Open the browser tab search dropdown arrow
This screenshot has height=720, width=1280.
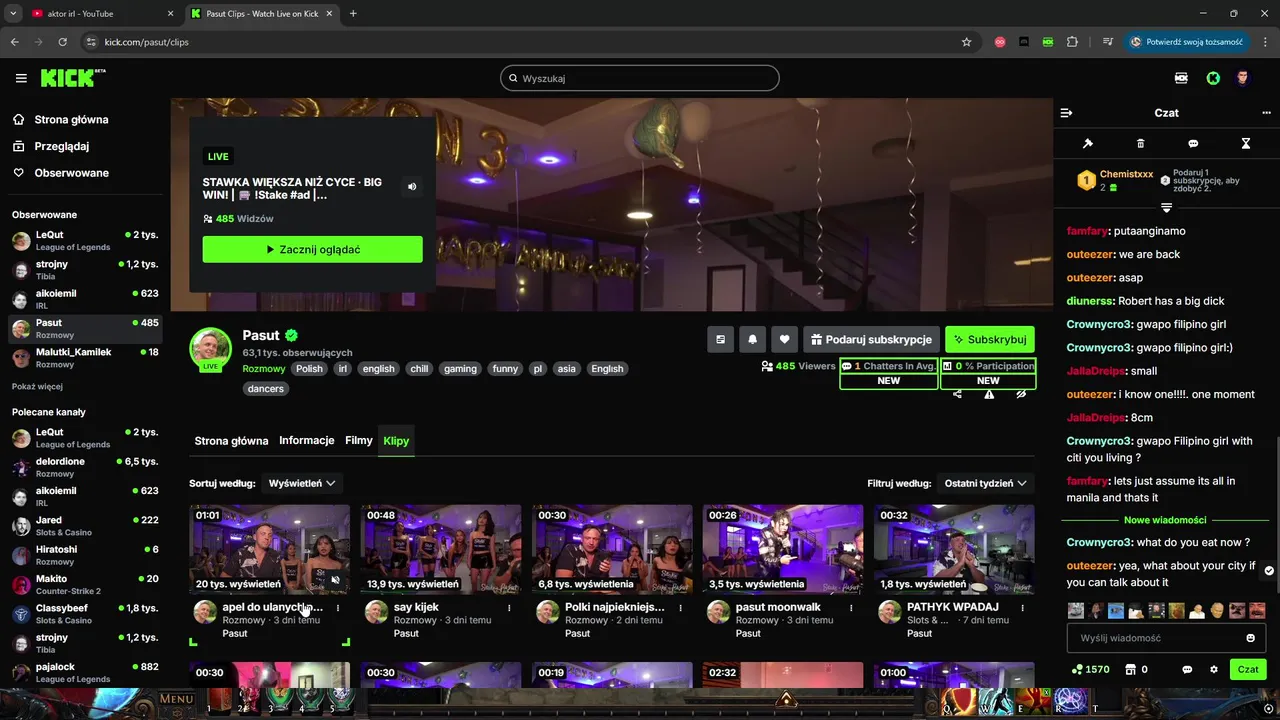[13, 14]
